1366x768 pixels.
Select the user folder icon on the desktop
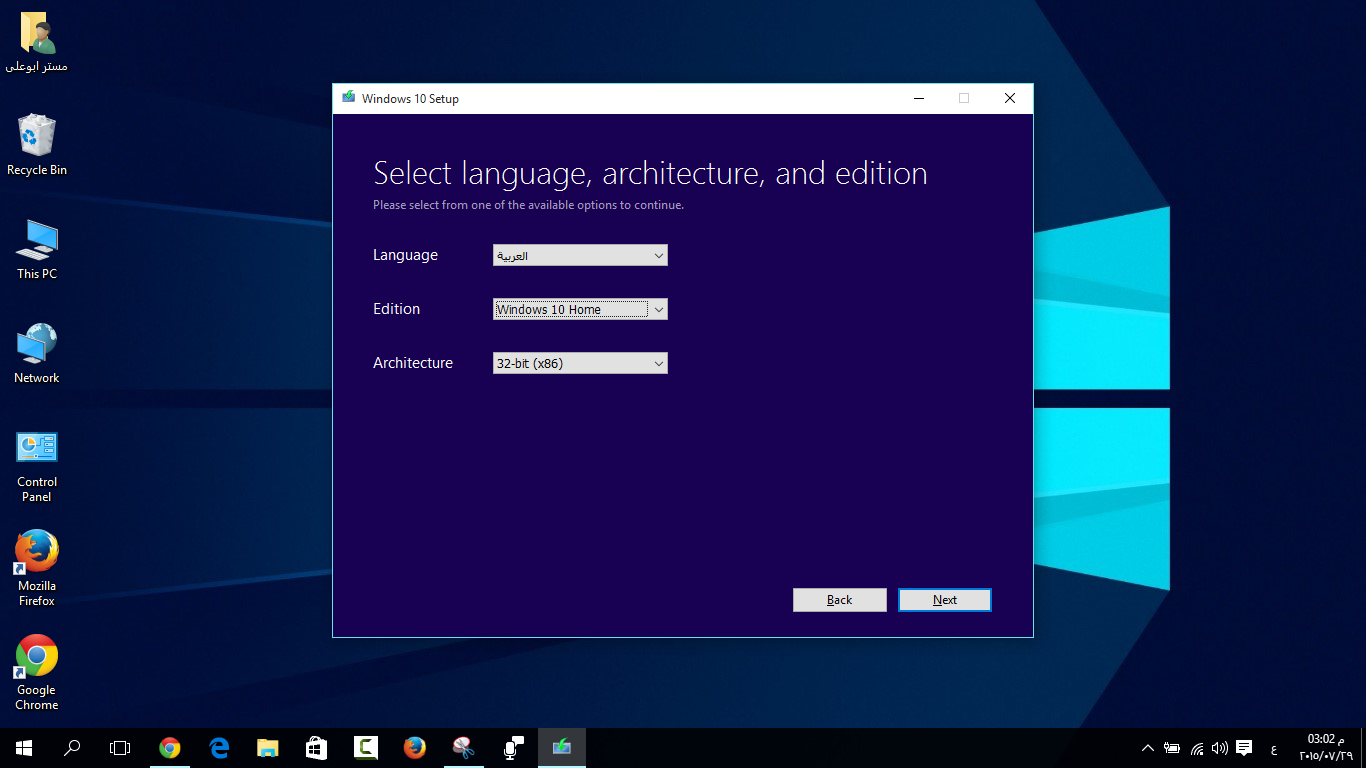click(x=37, y=42)
